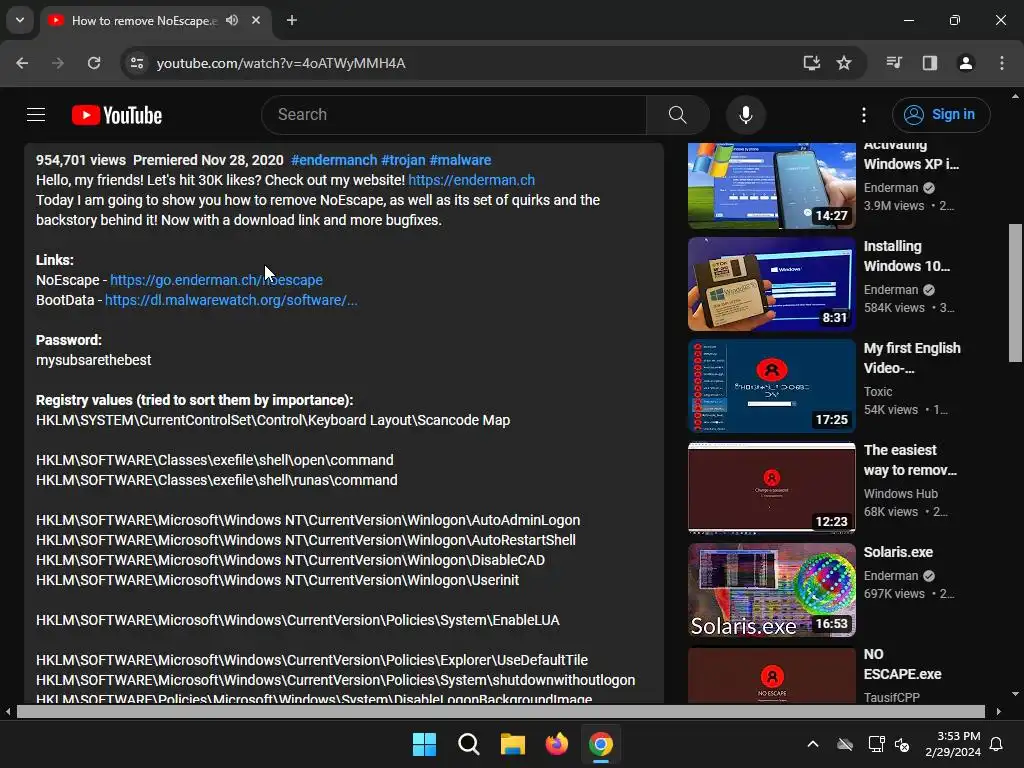
Task: Open the Installing Windows 10 video thumbnail
Action: (771, 284)
